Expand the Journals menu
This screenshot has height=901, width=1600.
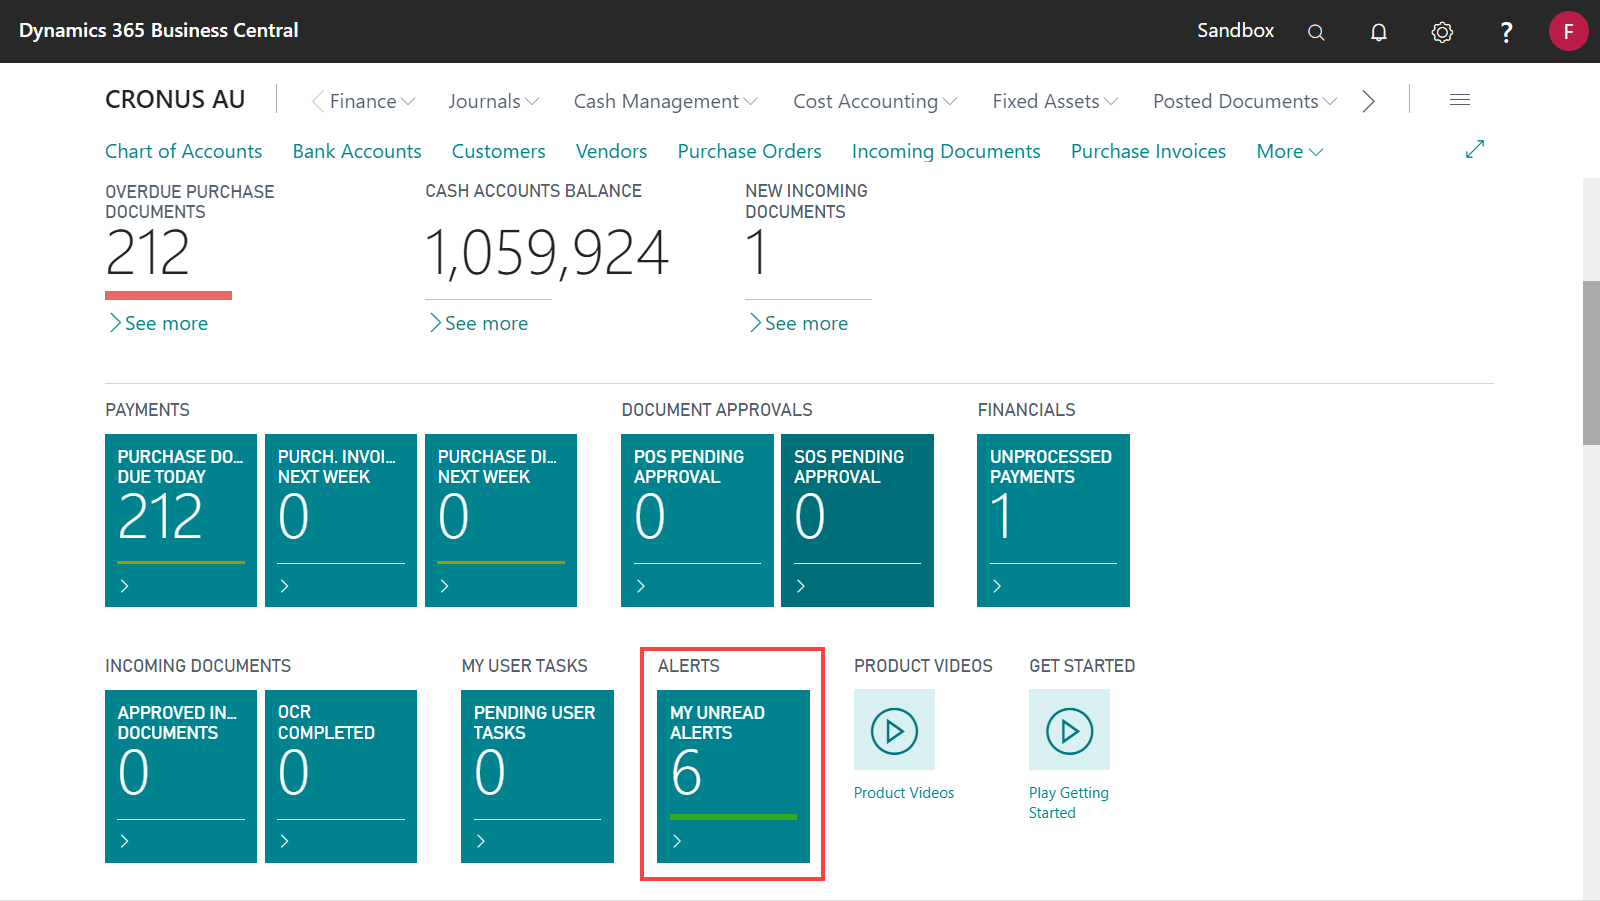coord(494,101)
